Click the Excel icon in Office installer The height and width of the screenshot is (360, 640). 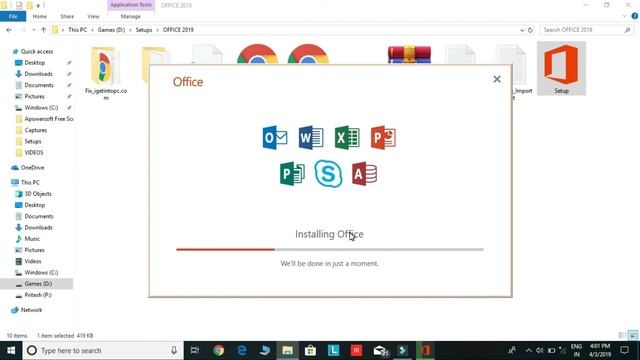point(347,138)
